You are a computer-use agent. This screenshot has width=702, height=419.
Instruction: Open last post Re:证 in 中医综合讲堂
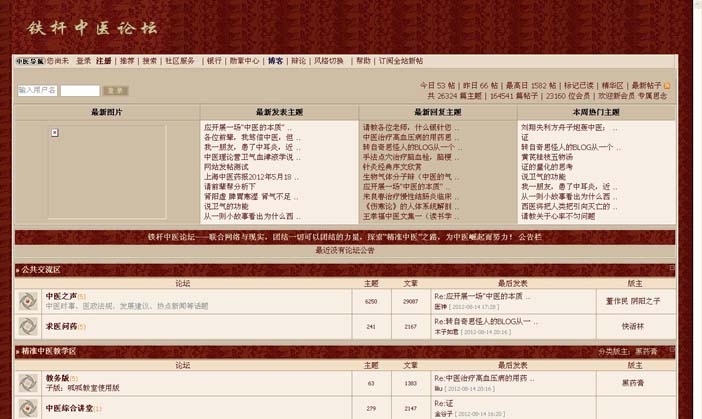click(444, 403)
